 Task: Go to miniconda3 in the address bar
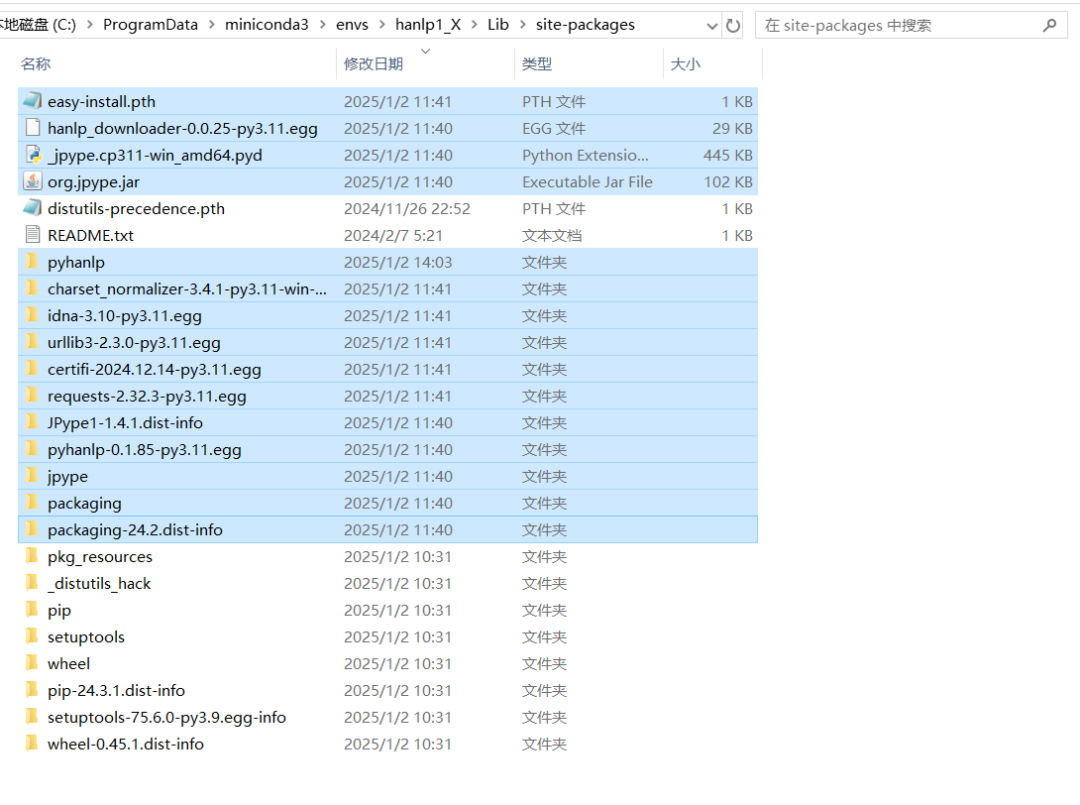267,25
